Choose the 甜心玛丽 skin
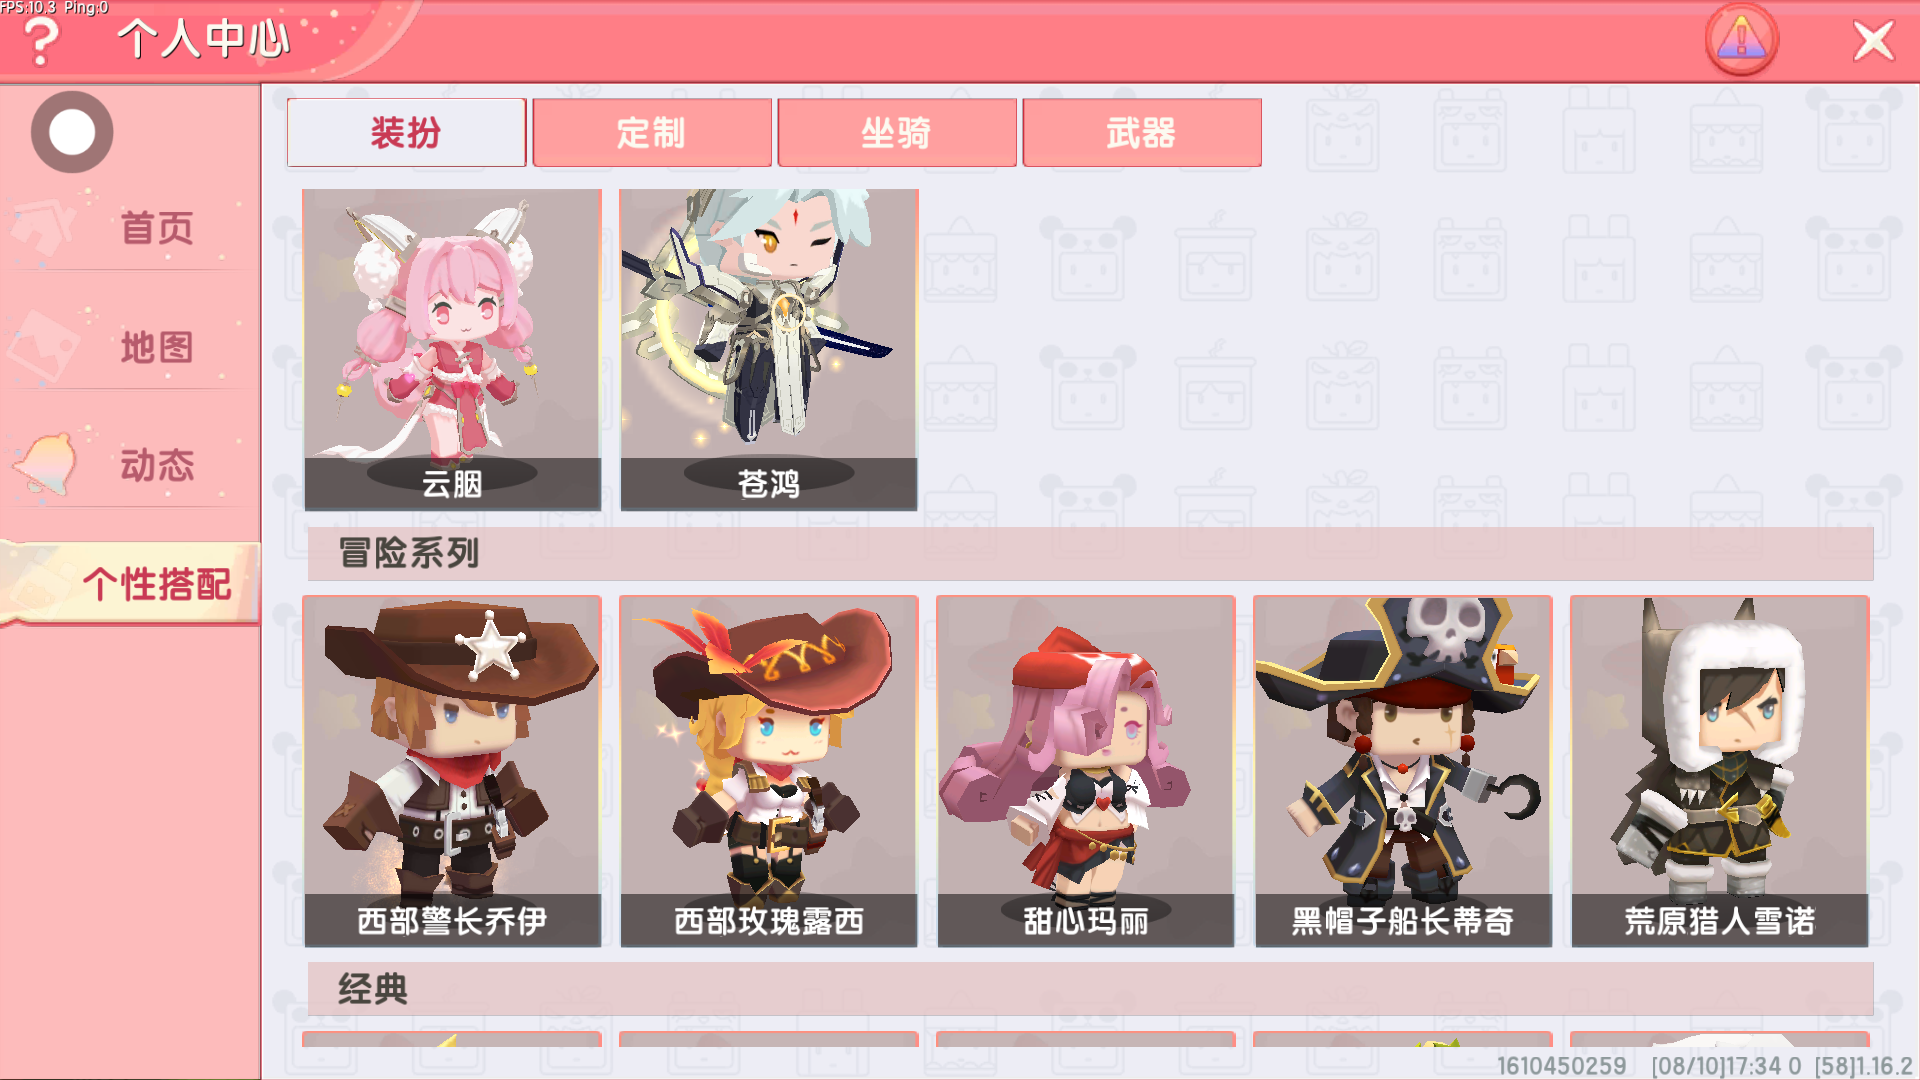Screen dimensions: 1920x1080 tap(1086, 771)
